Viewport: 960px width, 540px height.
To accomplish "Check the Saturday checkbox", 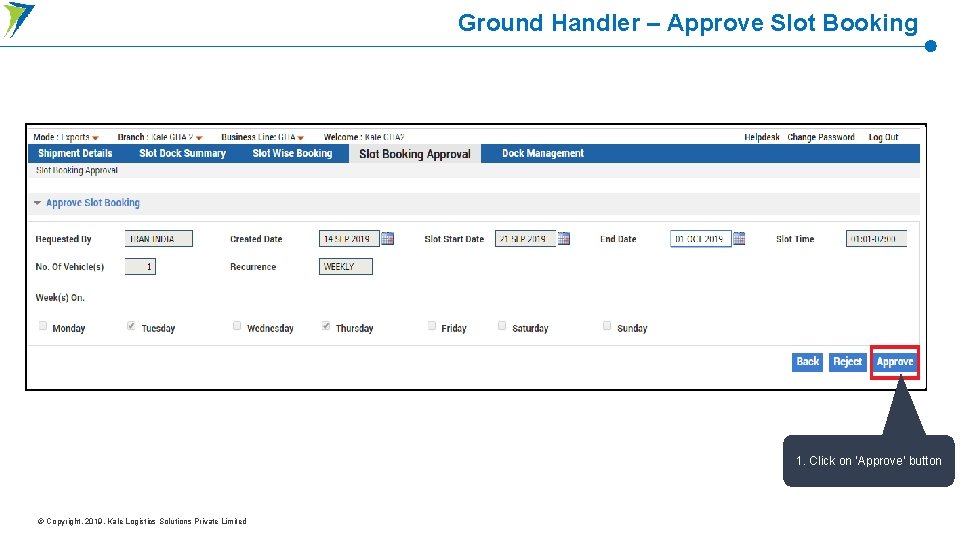I will pyautogui.click(x=502, y=326).
